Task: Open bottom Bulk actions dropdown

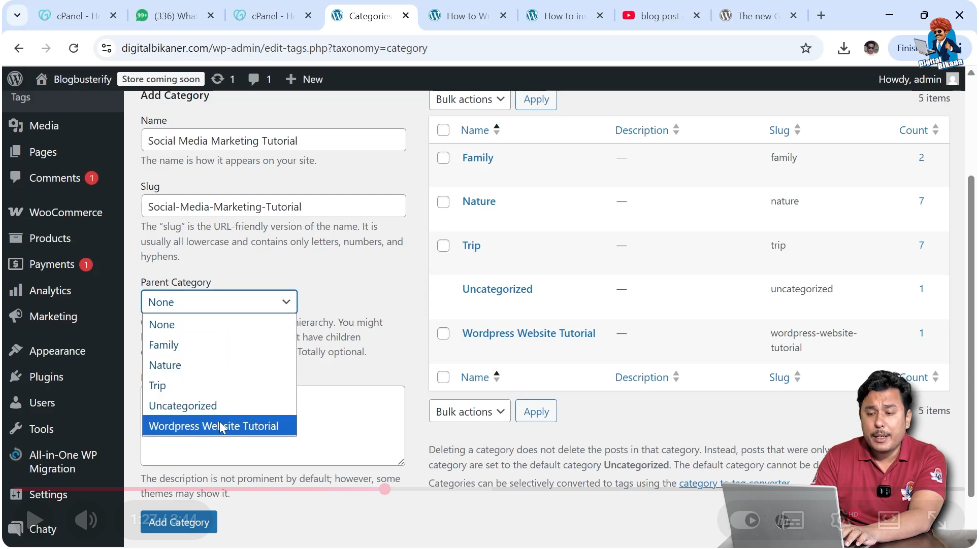Action: pyautogui.click(x=470, y=412)
